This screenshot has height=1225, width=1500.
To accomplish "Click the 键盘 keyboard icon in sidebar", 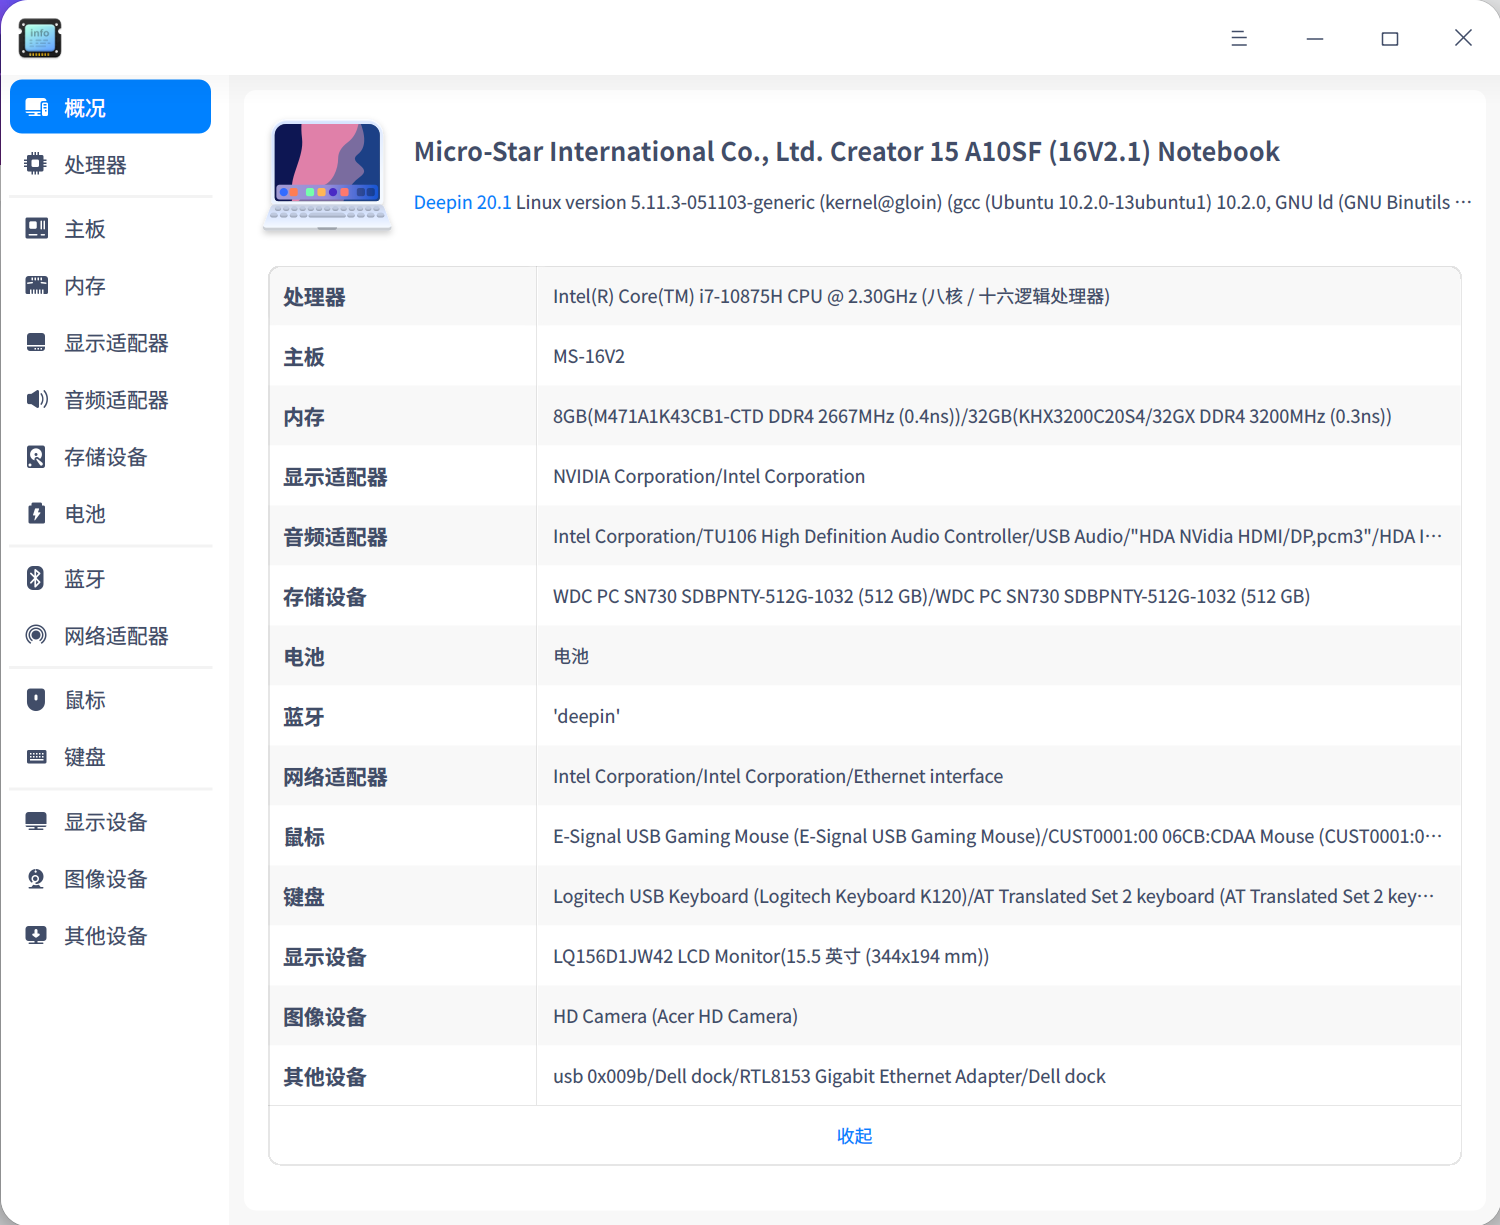I will coord(36,757).
